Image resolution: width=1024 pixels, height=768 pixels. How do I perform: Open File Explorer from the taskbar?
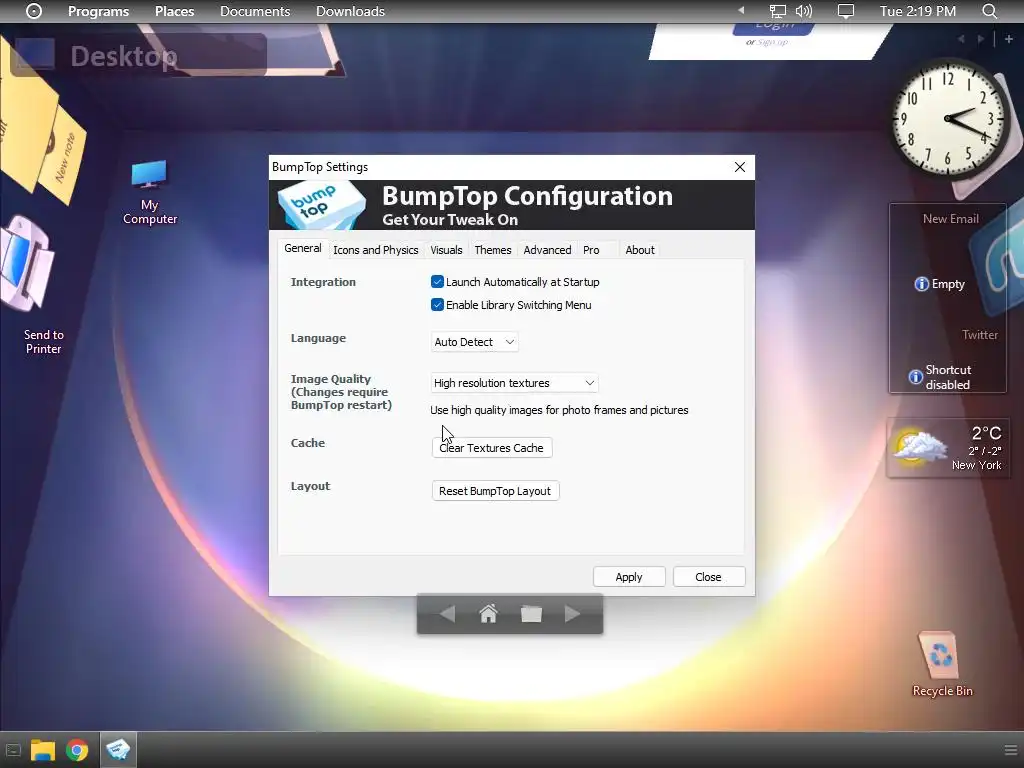42,750
